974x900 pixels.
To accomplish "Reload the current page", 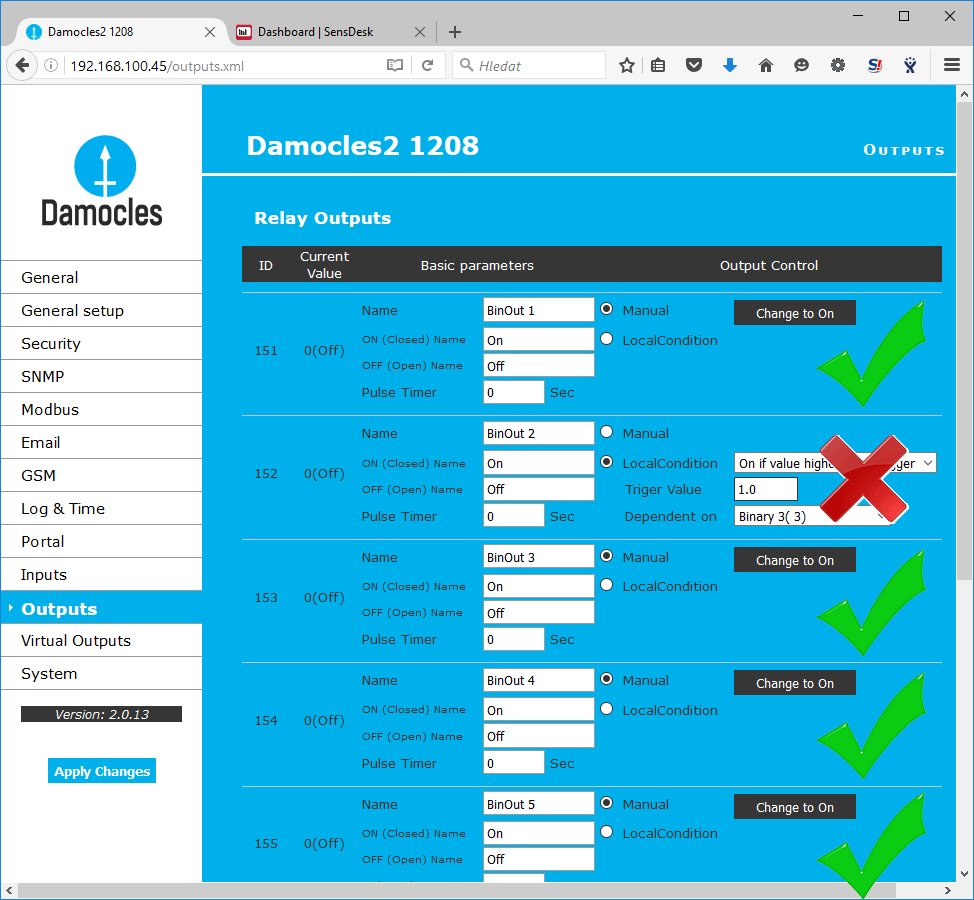I will 427,65.
